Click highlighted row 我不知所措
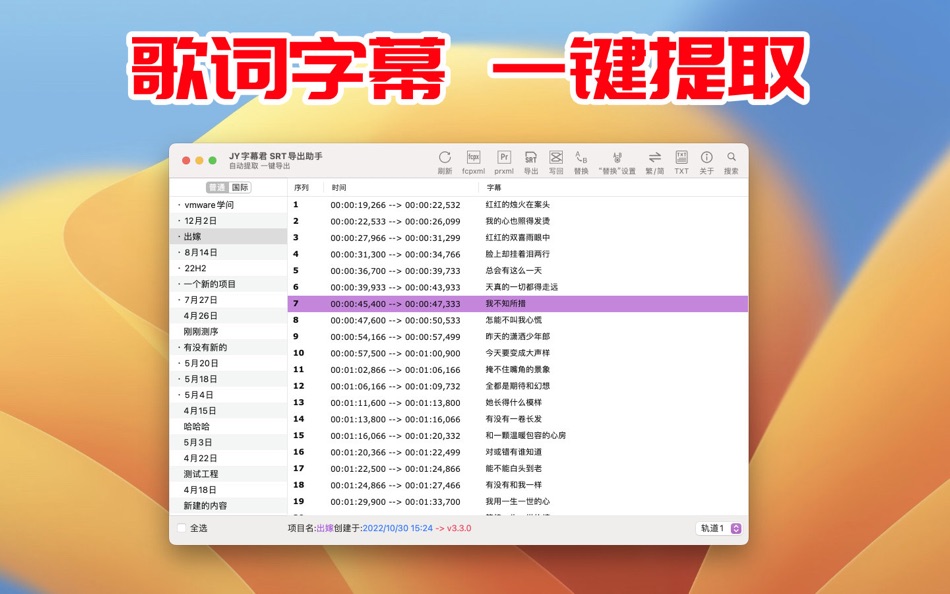The height and width of the screenshot is (594, 950). click(518, 304)
